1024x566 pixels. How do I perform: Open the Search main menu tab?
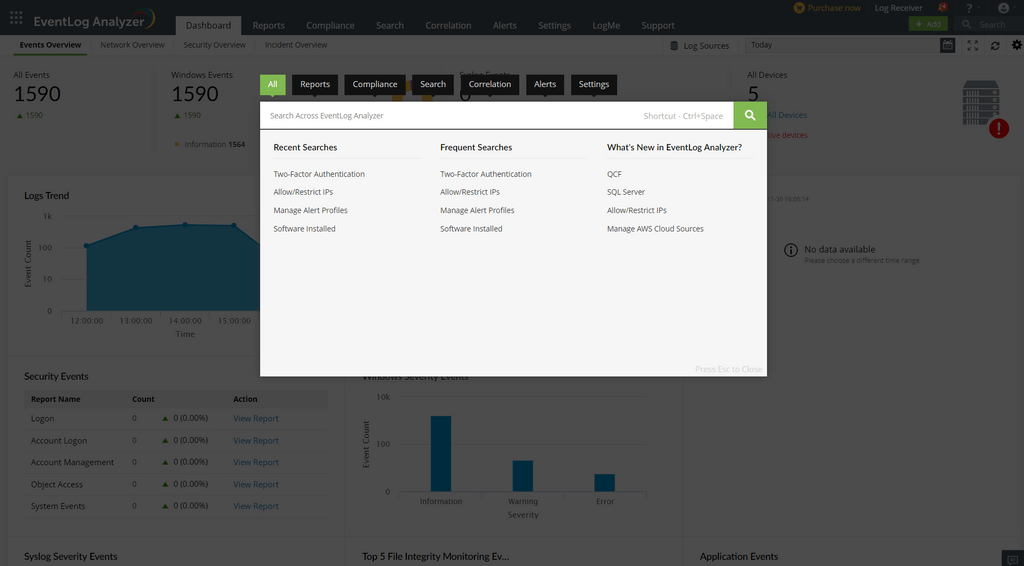pos(390,25)
